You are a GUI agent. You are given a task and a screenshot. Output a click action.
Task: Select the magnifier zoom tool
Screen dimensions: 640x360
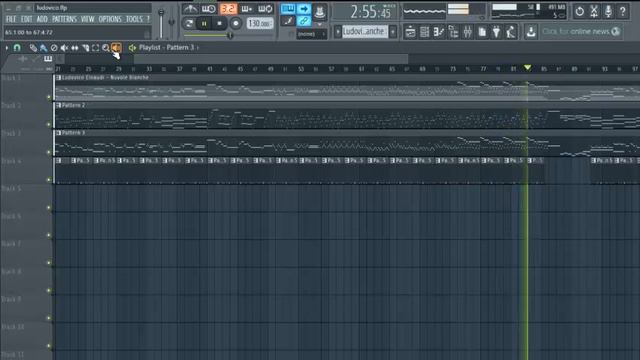(x=106, y=48)
